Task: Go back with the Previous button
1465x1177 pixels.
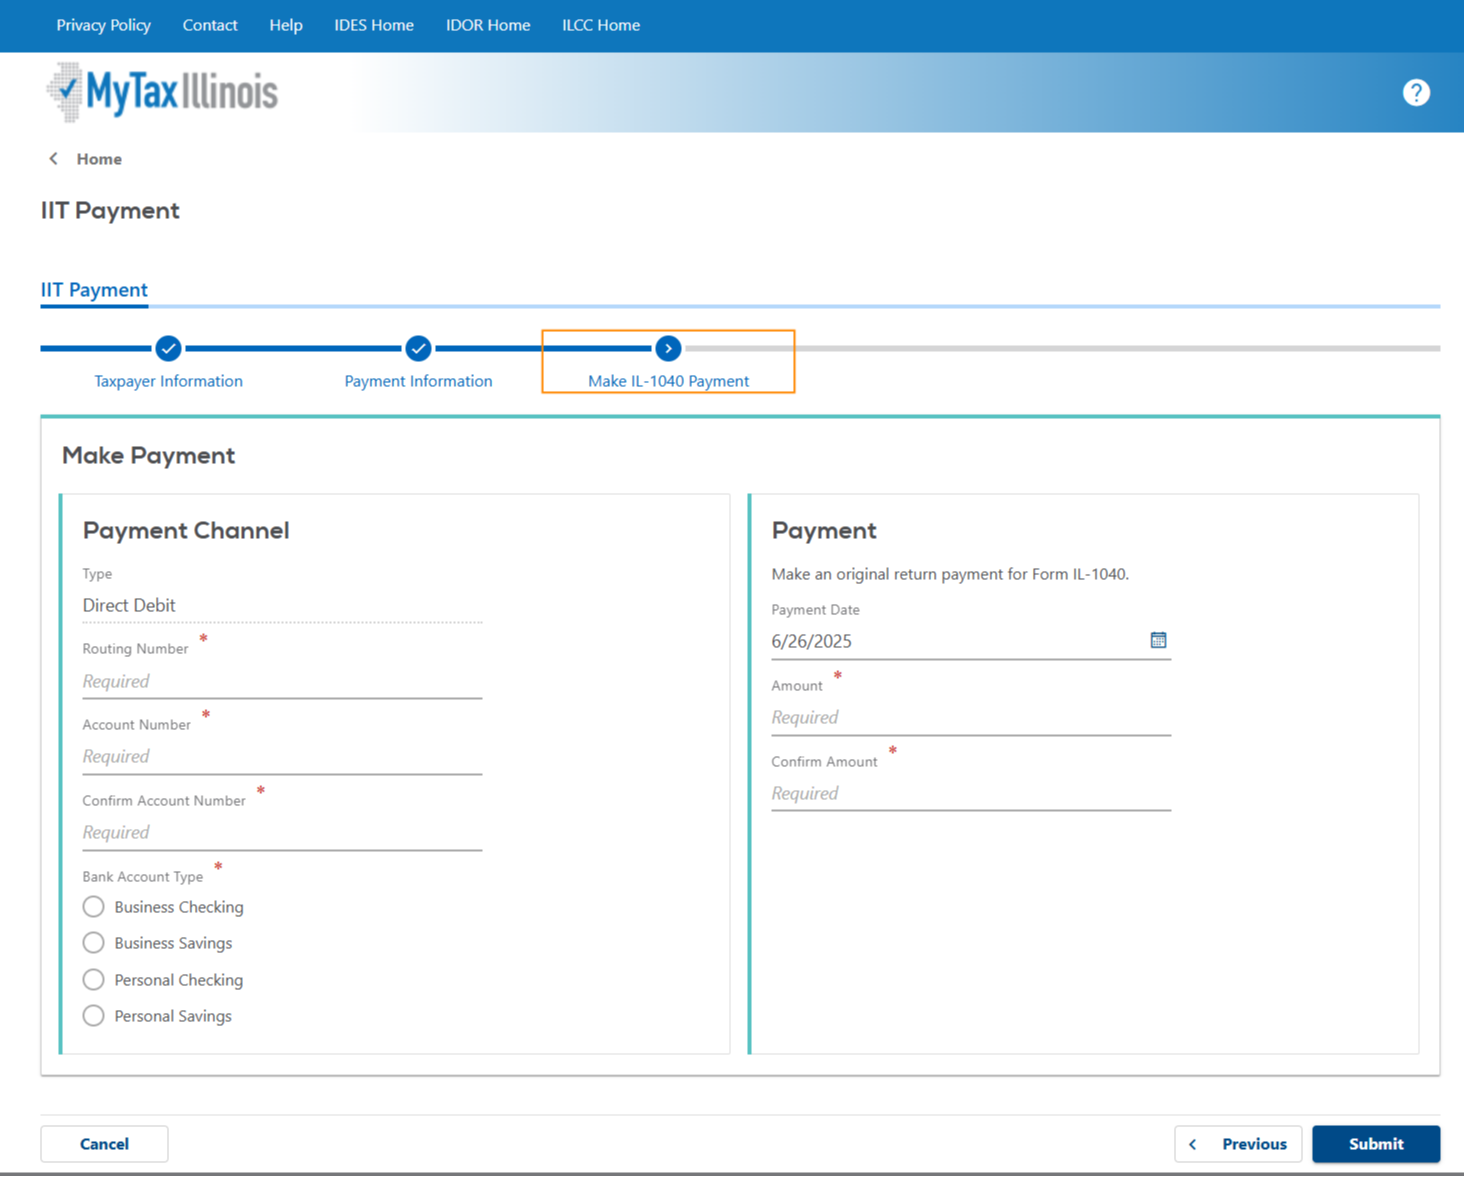Action: pyautogui.click(x=1238, y=1144)
